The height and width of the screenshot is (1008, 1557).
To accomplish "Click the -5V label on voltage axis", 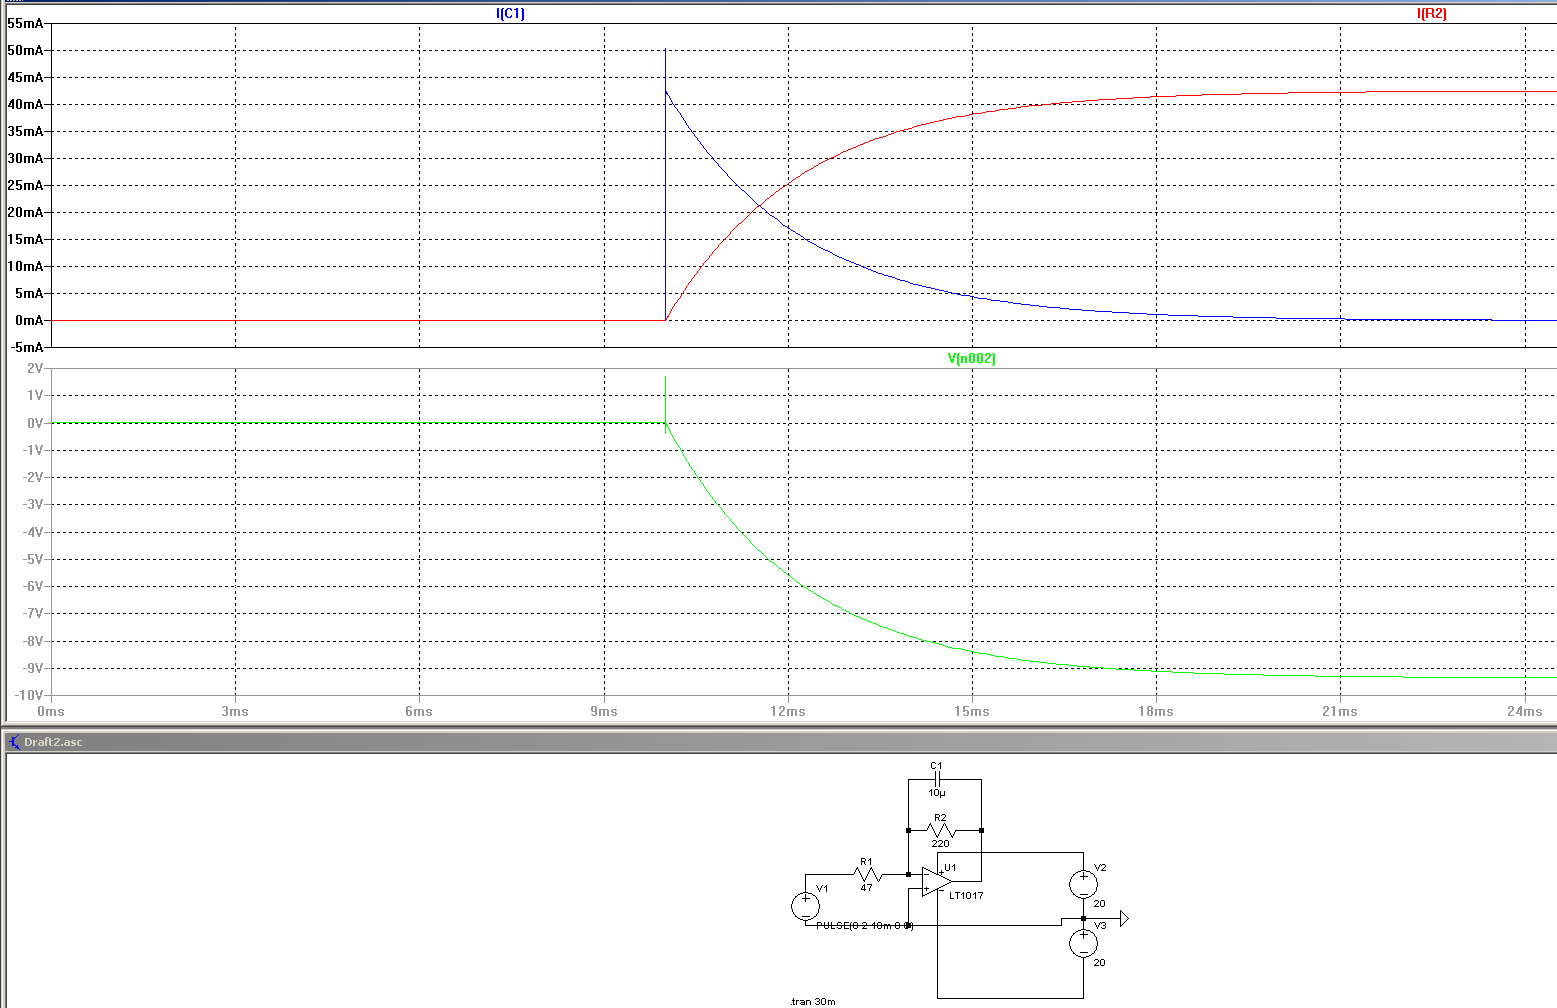I will pyautogui.click(x=34, y=560).
